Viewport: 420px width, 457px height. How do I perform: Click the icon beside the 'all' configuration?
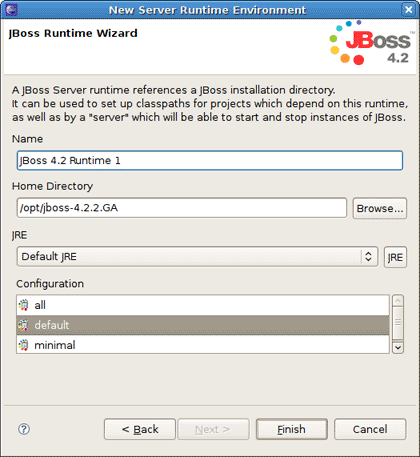point(23,305)
